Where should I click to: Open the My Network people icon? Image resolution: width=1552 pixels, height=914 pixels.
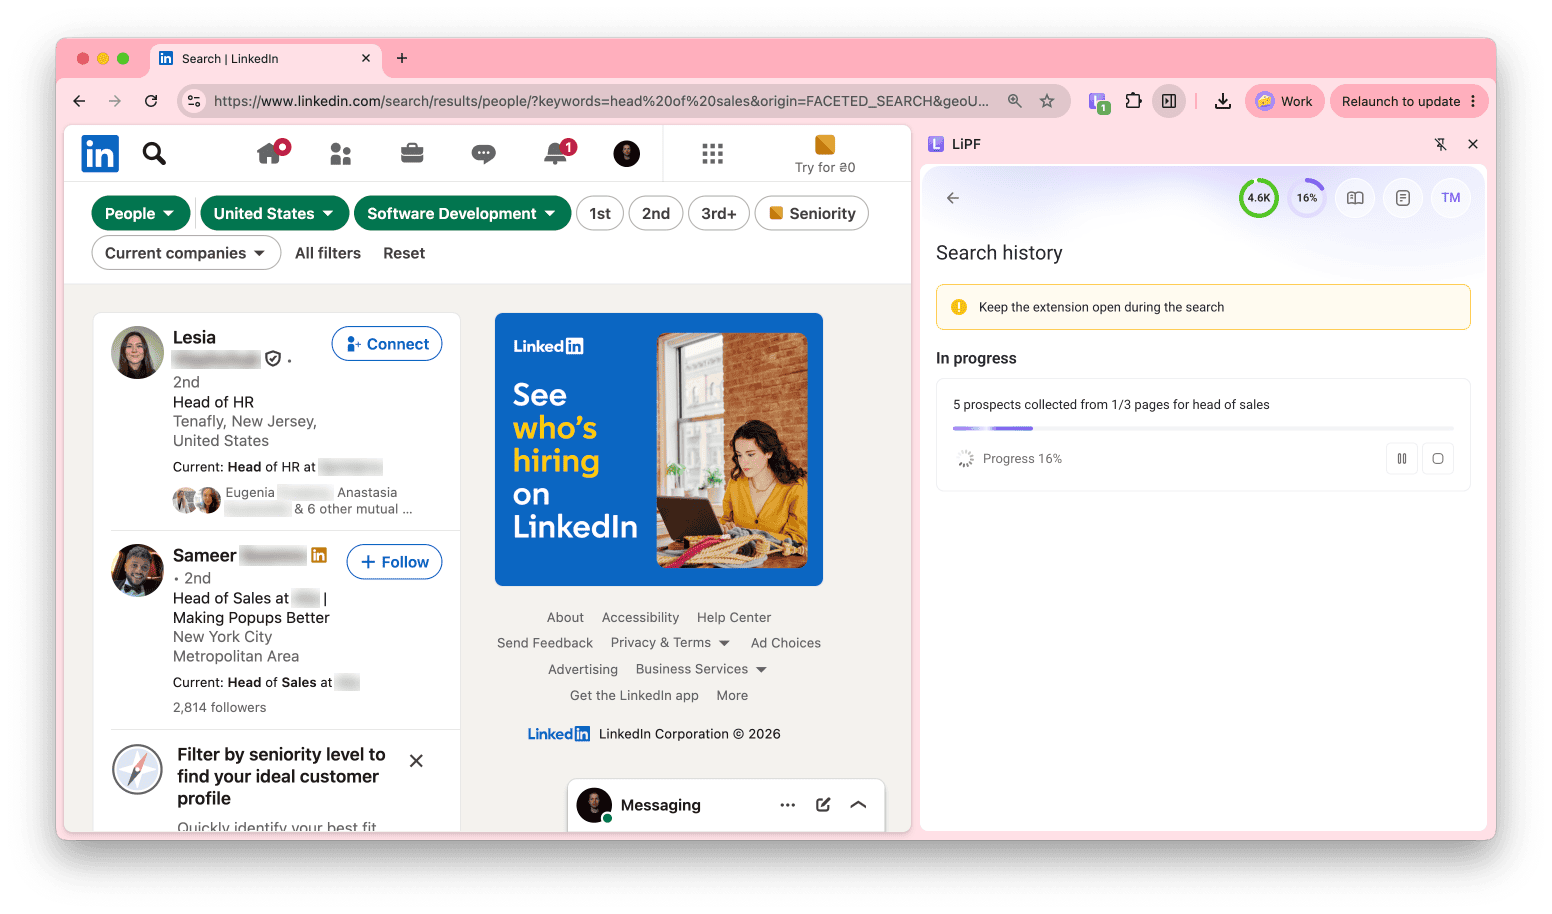point(341,153)
